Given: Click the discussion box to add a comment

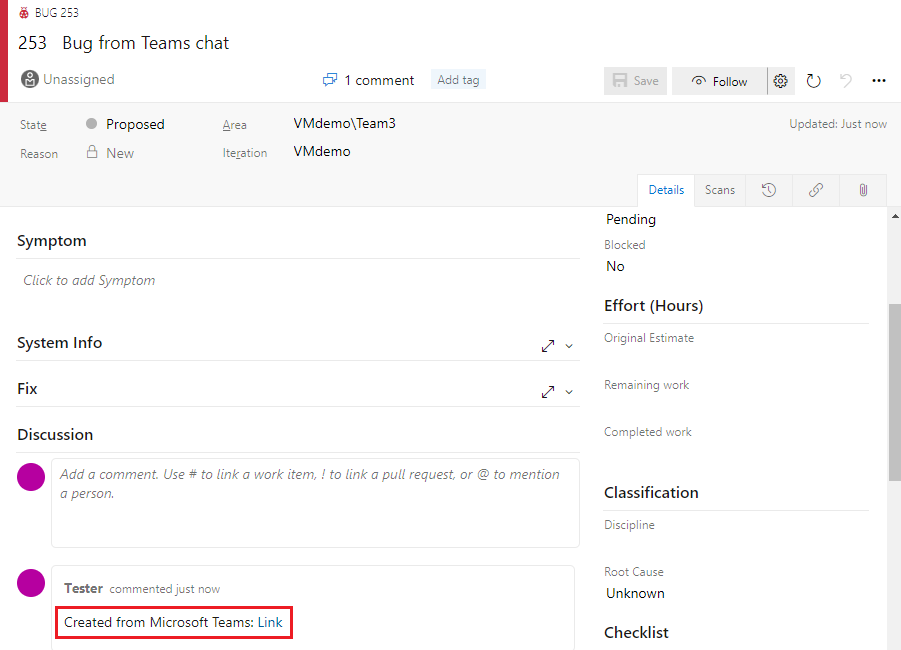Looking at the screenshot, I should [x=315, y=500].
